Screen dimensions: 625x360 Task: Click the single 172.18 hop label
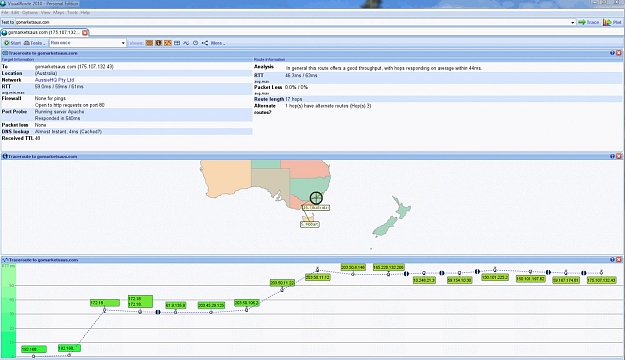105,303
